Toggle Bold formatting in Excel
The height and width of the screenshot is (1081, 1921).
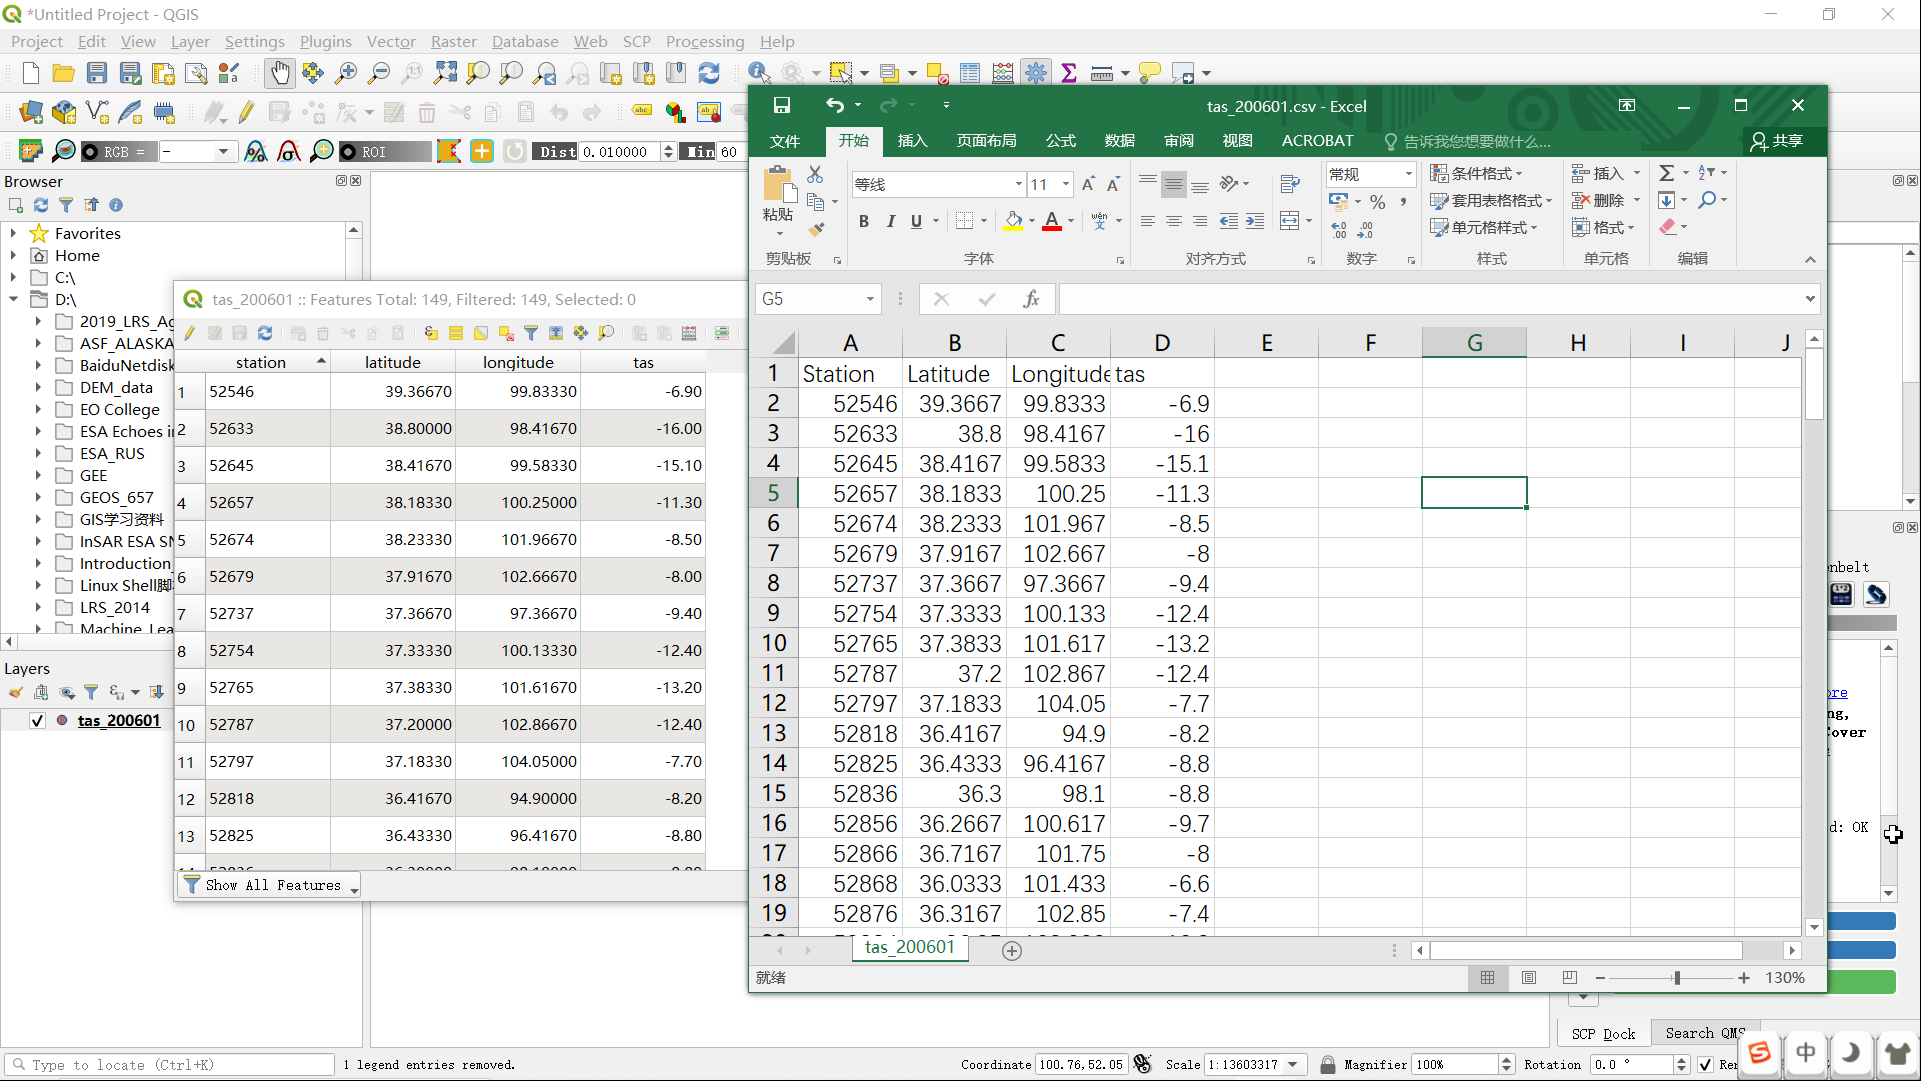coord(864,221)
